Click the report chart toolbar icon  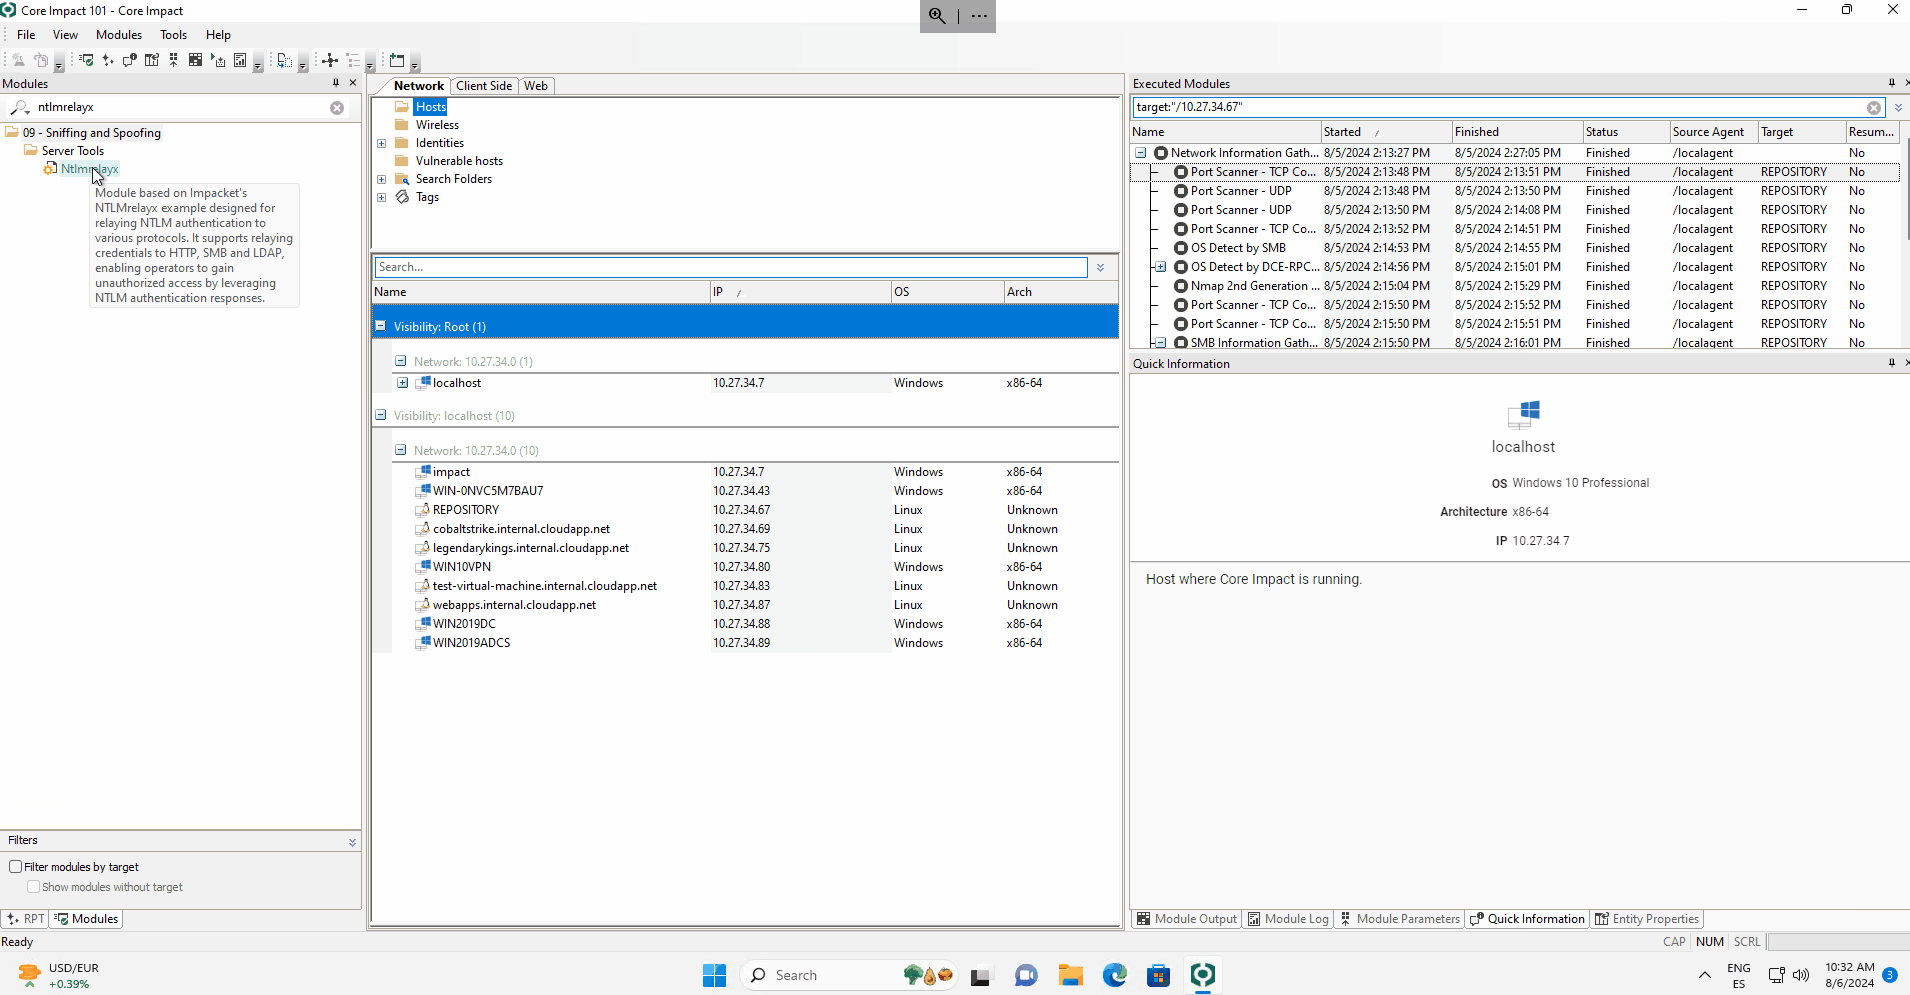[x=240, y=60]
